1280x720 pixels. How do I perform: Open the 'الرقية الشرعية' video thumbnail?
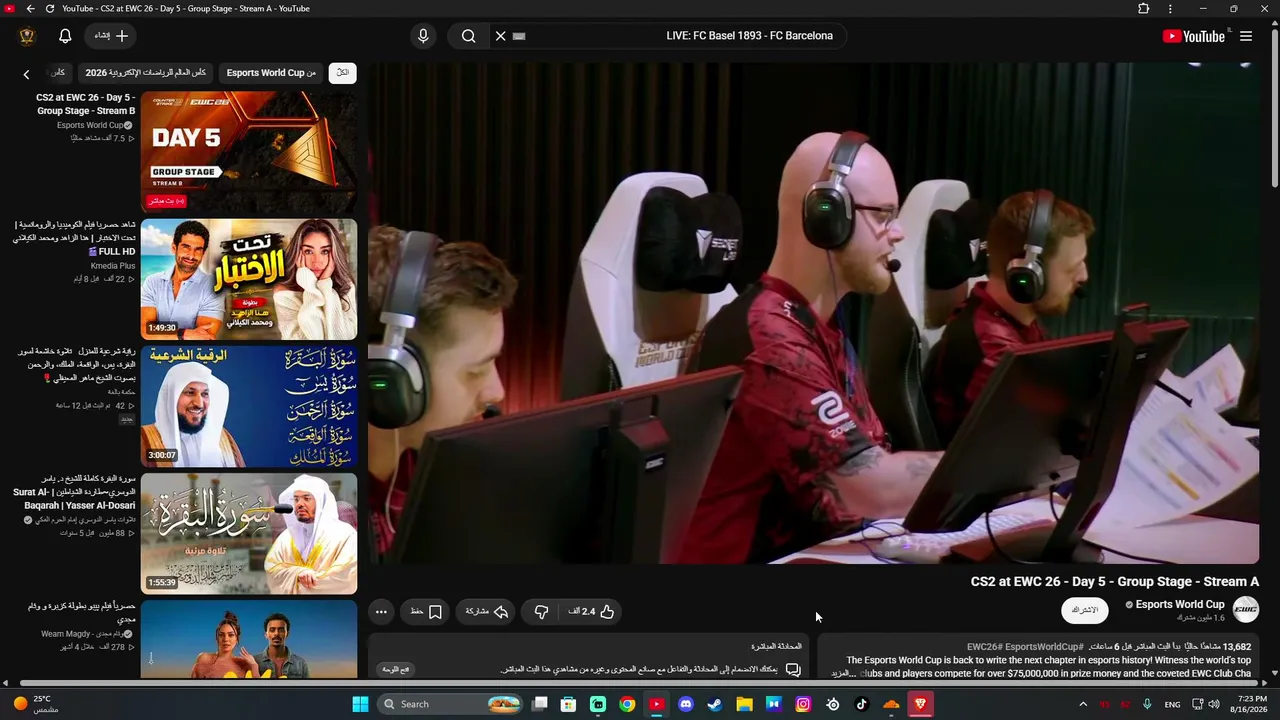249,407
